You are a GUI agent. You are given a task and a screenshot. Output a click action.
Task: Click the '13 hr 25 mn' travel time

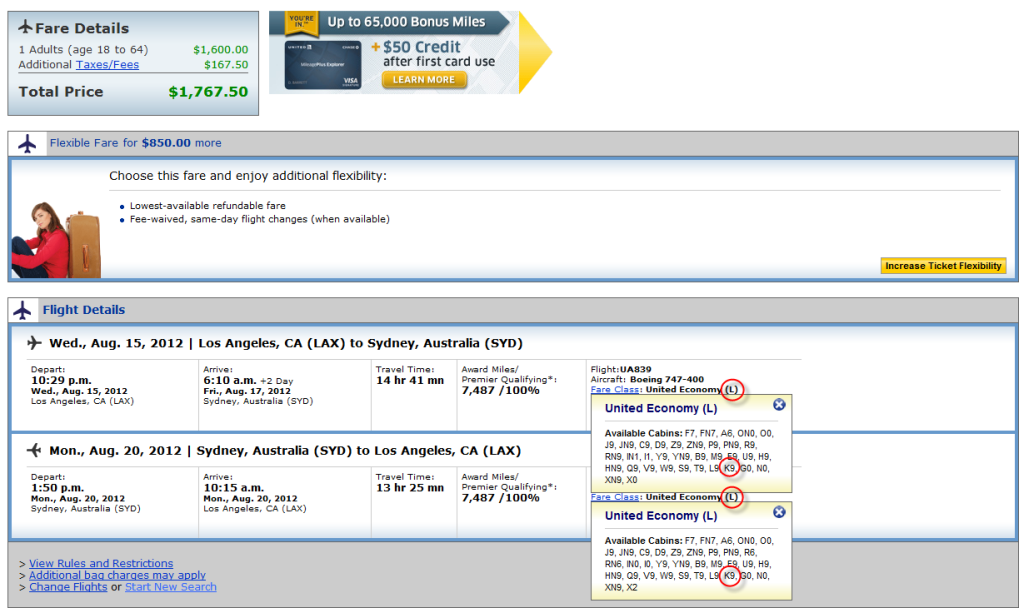pos(410,488)
